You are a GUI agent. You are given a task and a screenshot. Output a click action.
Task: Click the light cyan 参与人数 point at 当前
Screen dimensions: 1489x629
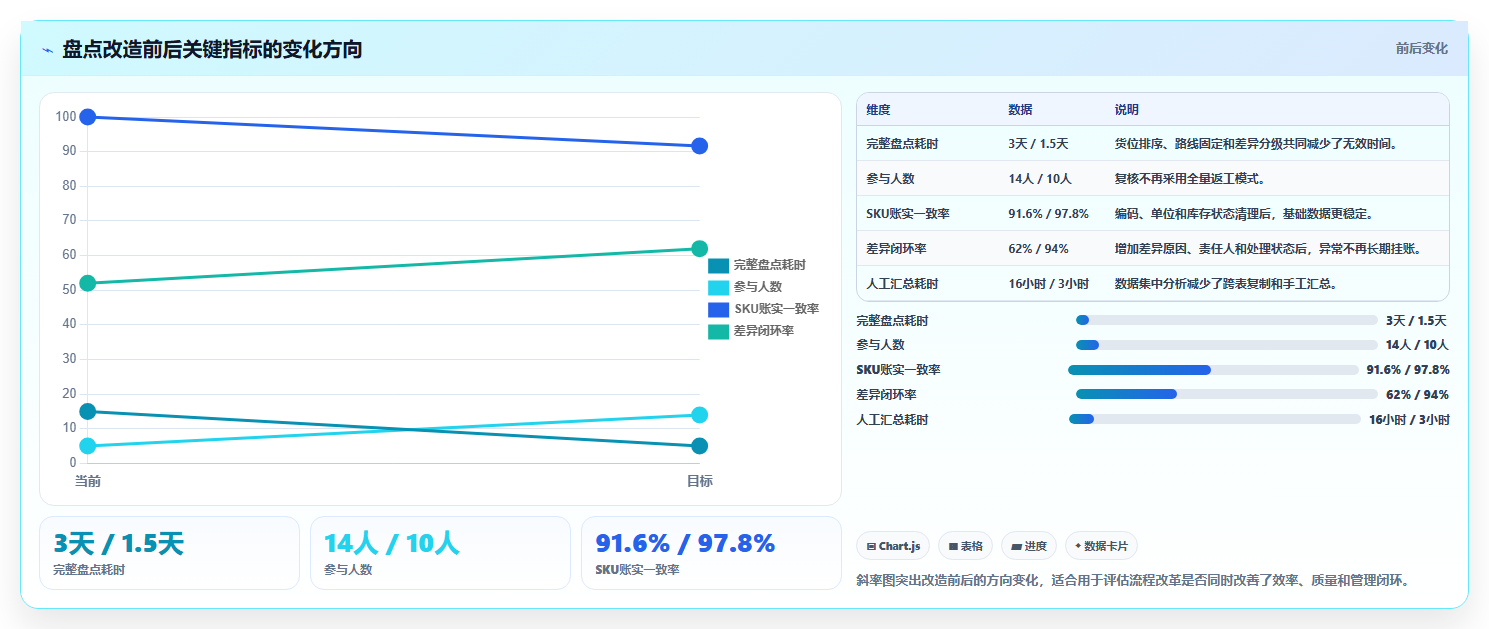point(88,446)
